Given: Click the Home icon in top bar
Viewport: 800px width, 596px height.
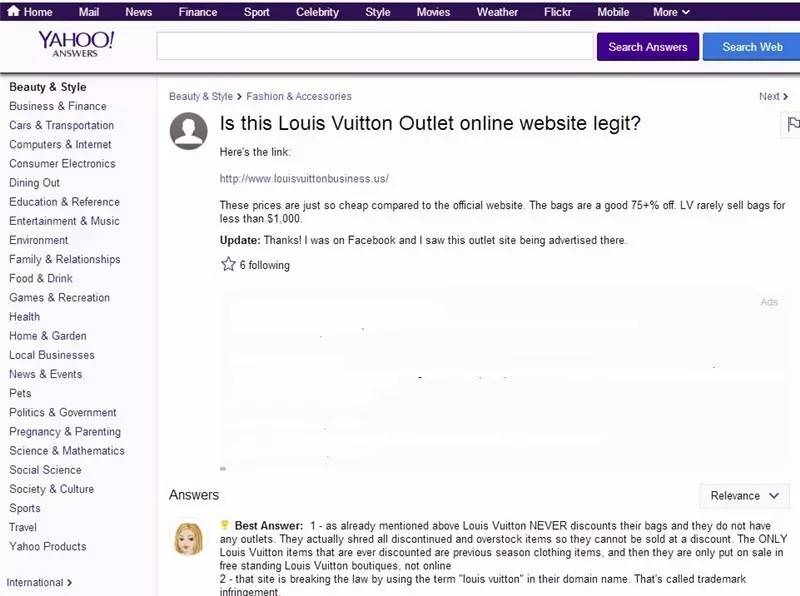Looking at the screenshot, I should click(13, 11).
